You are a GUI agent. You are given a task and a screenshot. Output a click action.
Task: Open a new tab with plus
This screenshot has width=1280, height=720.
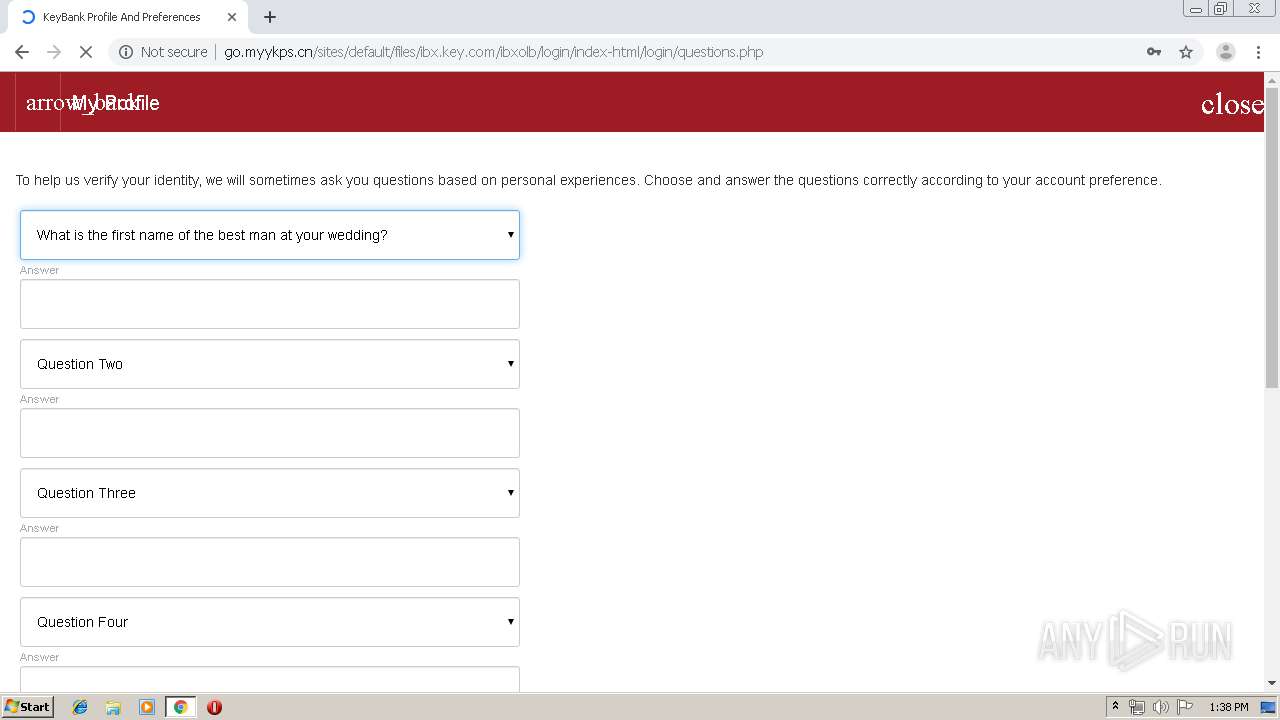click(270, 17)
